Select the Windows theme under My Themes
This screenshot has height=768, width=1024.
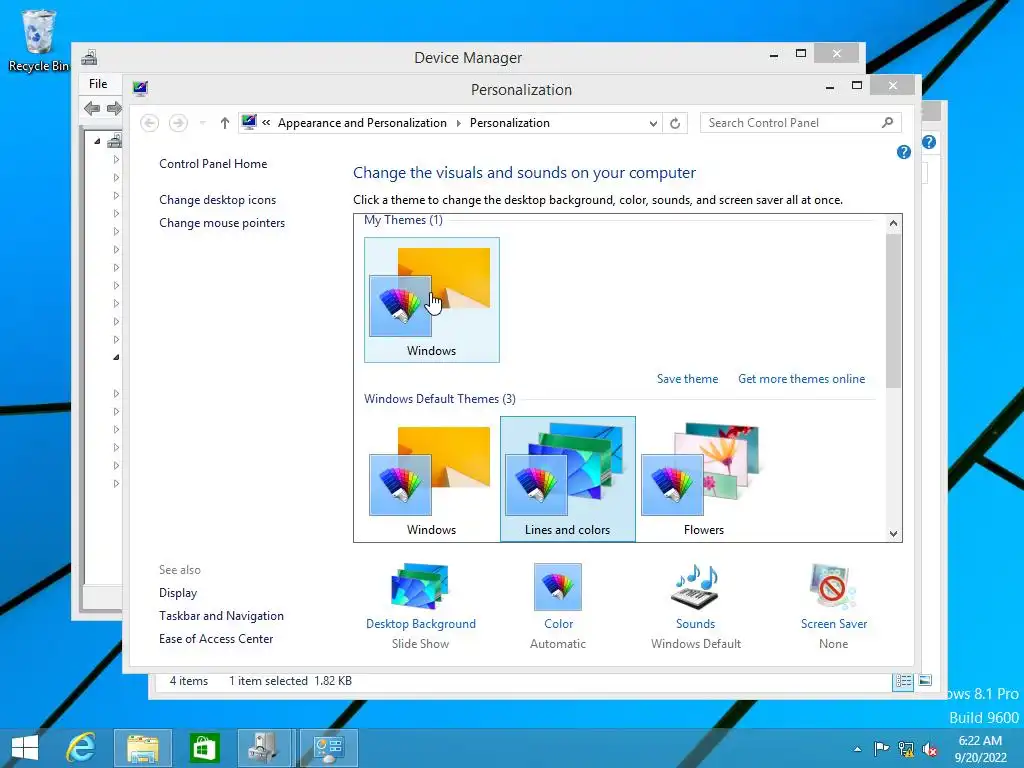[432, 300]
